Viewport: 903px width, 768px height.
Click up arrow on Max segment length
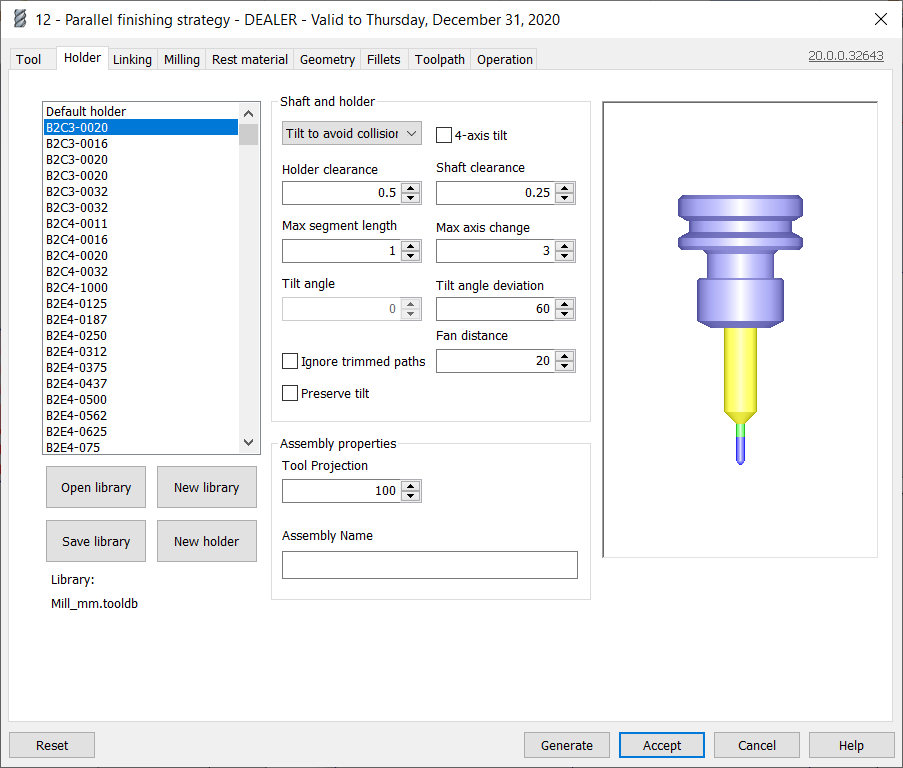coord(410,246)
